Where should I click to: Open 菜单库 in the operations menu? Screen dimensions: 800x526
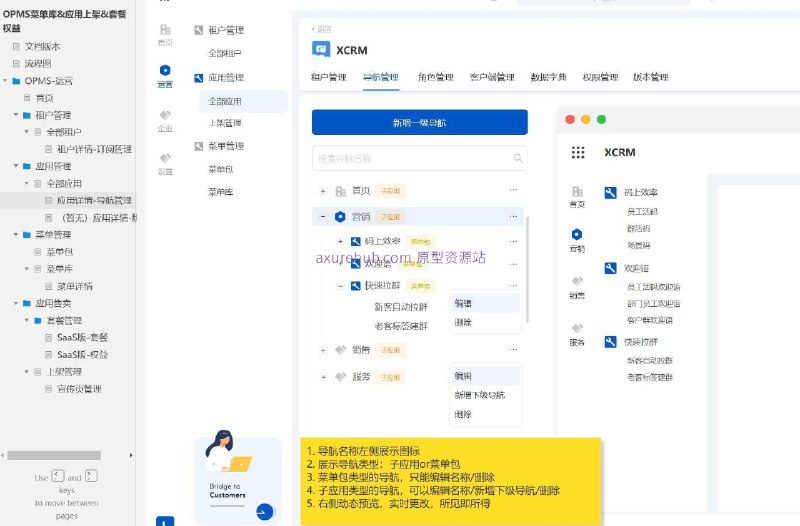221,192
